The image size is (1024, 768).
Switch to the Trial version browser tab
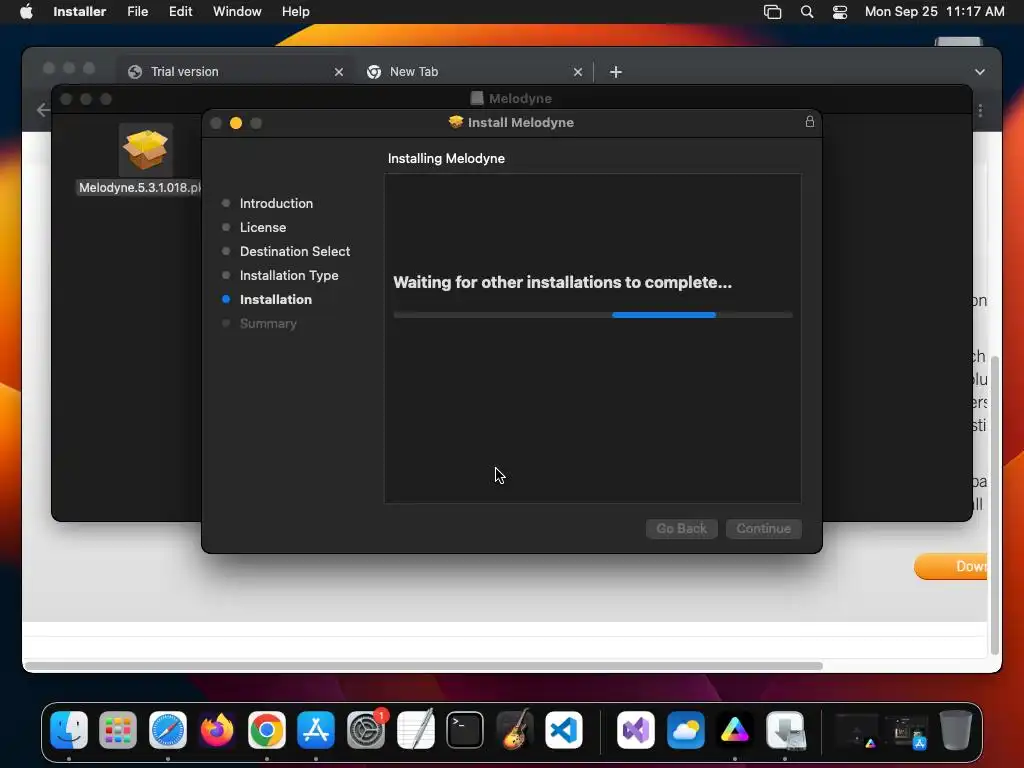point(237,72)
